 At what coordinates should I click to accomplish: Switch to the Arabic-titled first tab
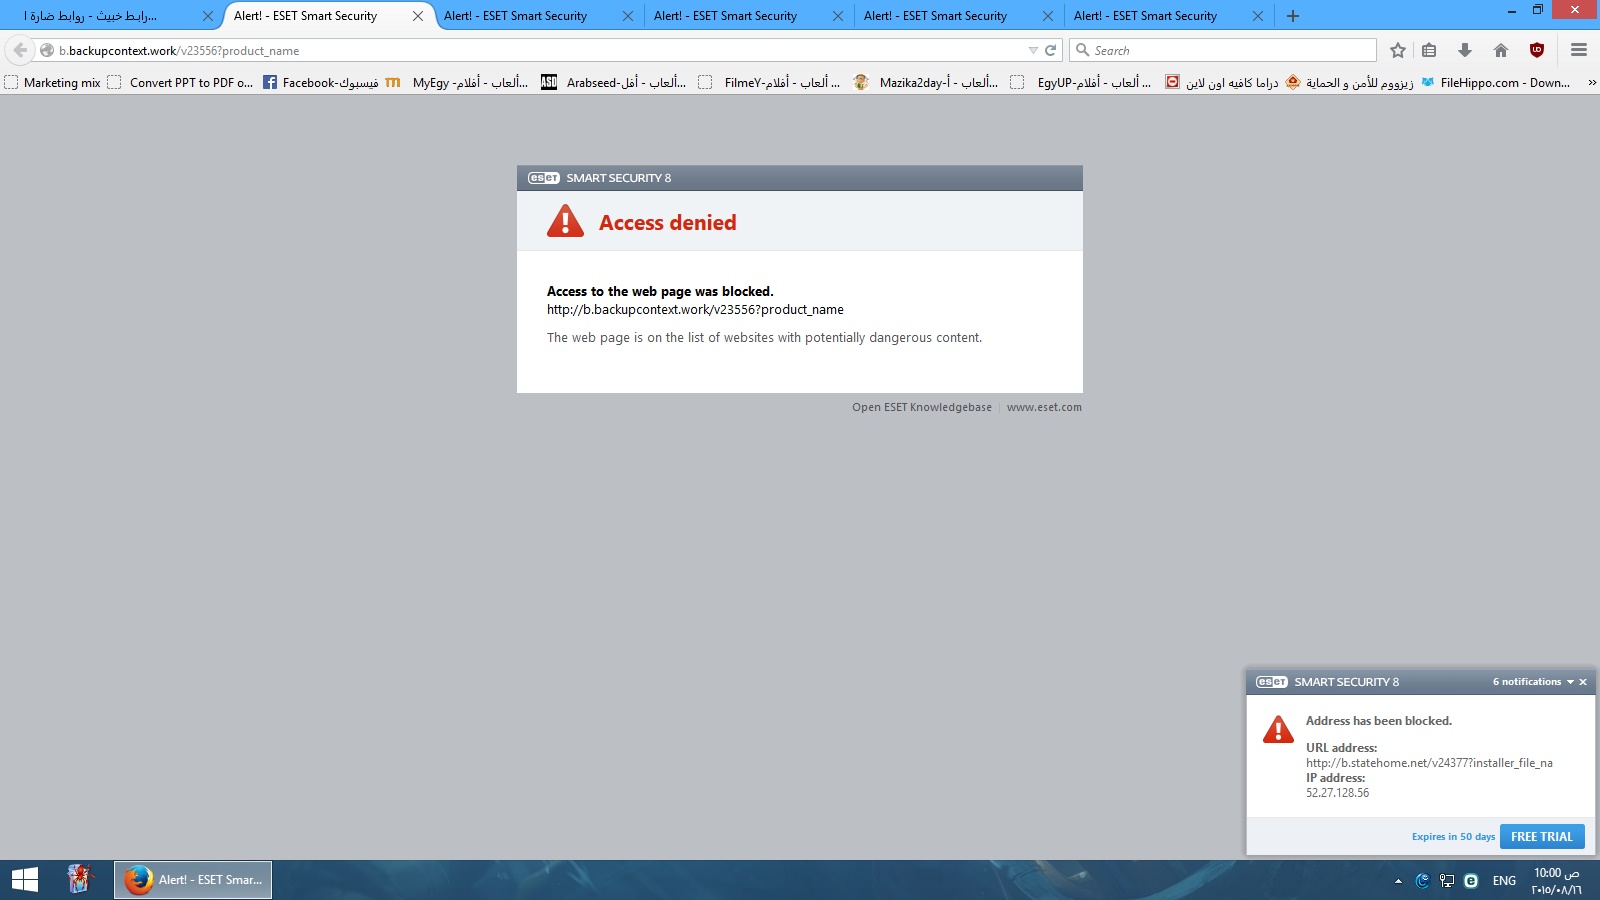(110, 16)
